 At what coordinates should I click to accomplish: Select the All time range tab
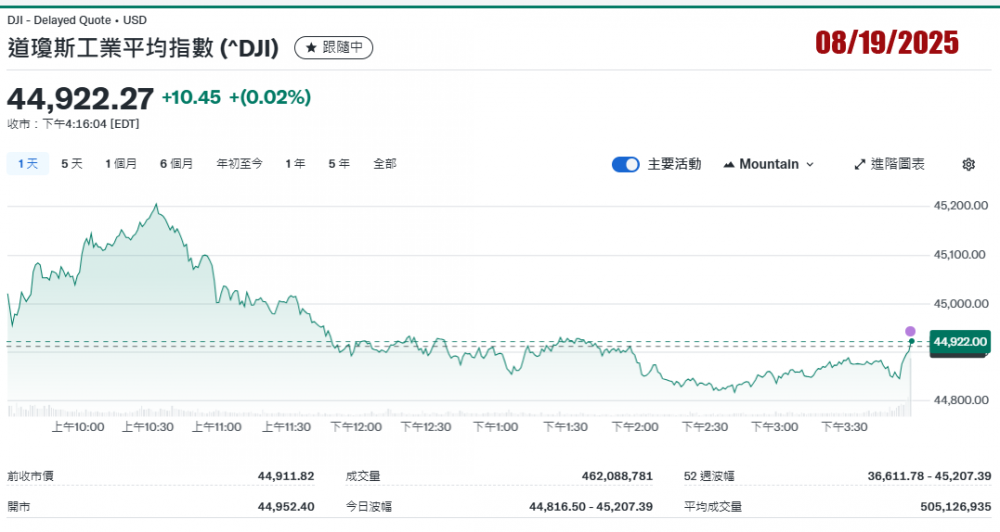[x=384, y=164]
